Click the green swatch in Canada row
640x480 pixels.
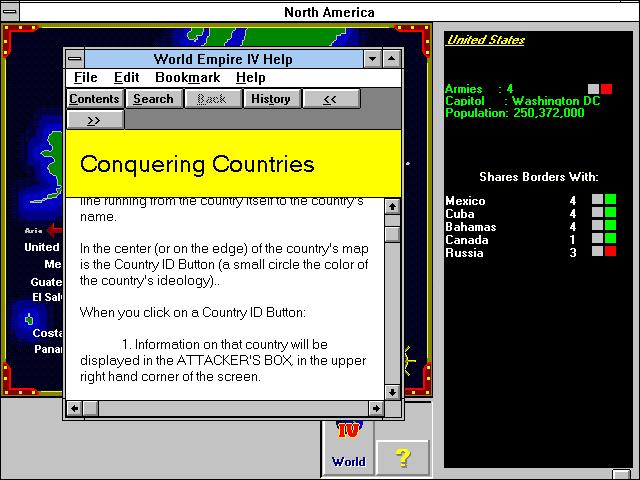point(610,239)
